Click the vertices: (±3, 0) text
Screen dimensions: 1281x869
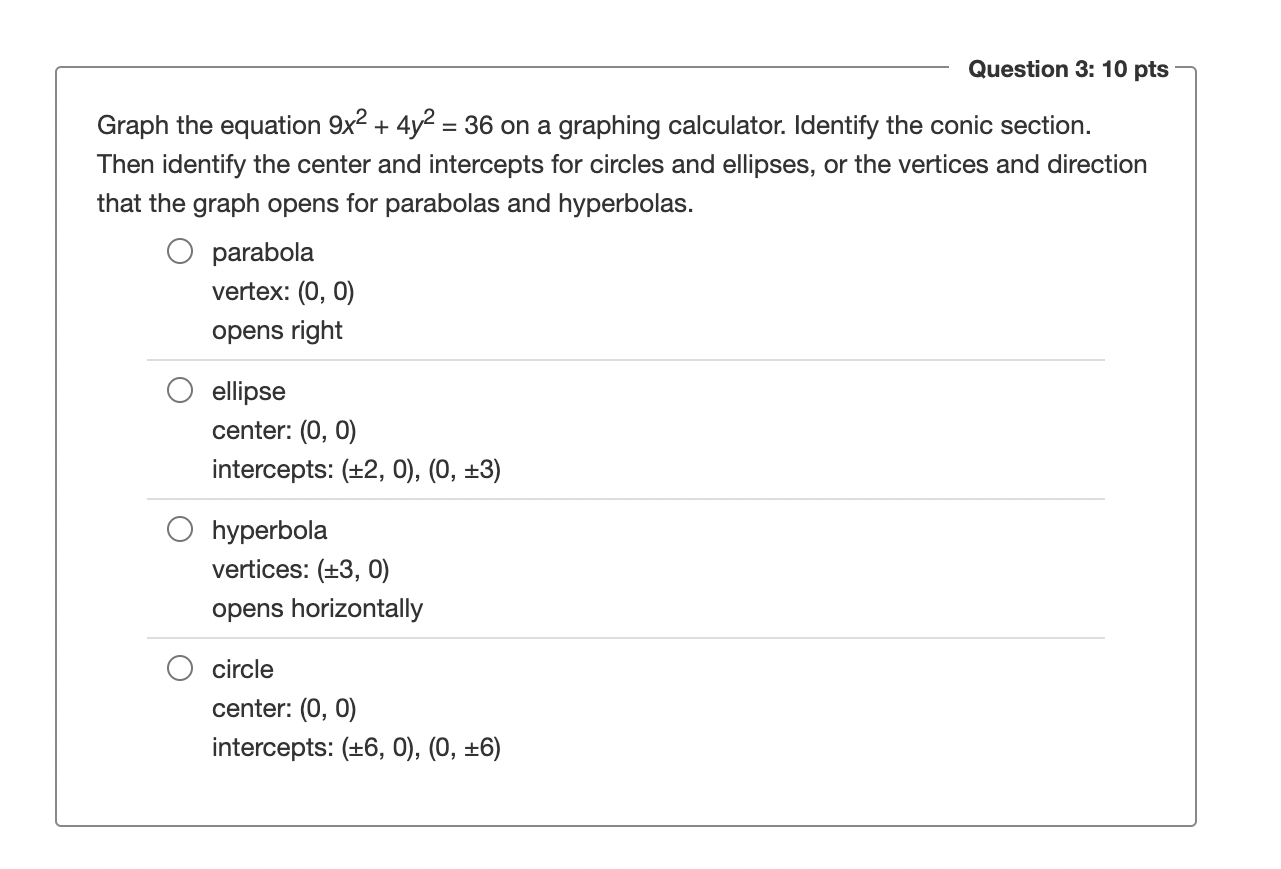point(300,569)
